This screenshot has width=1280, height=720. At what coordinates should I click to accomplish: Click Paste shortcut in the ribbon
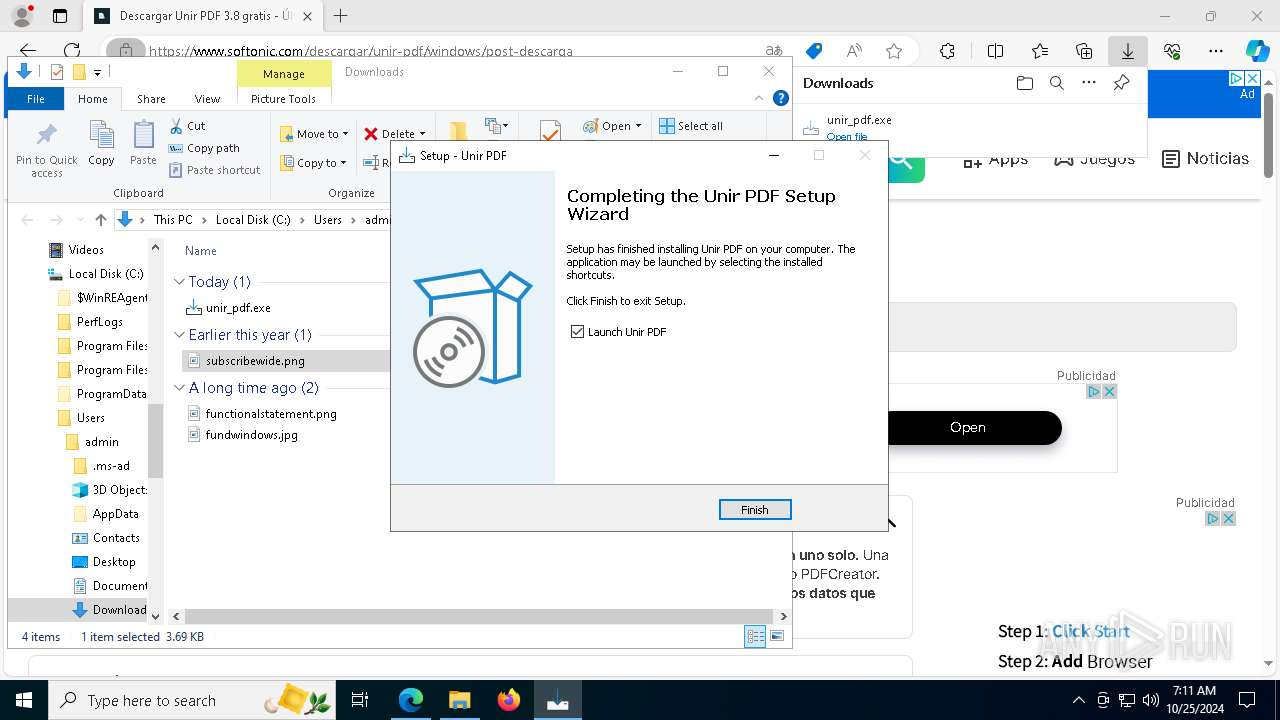(x=214, y=170)
